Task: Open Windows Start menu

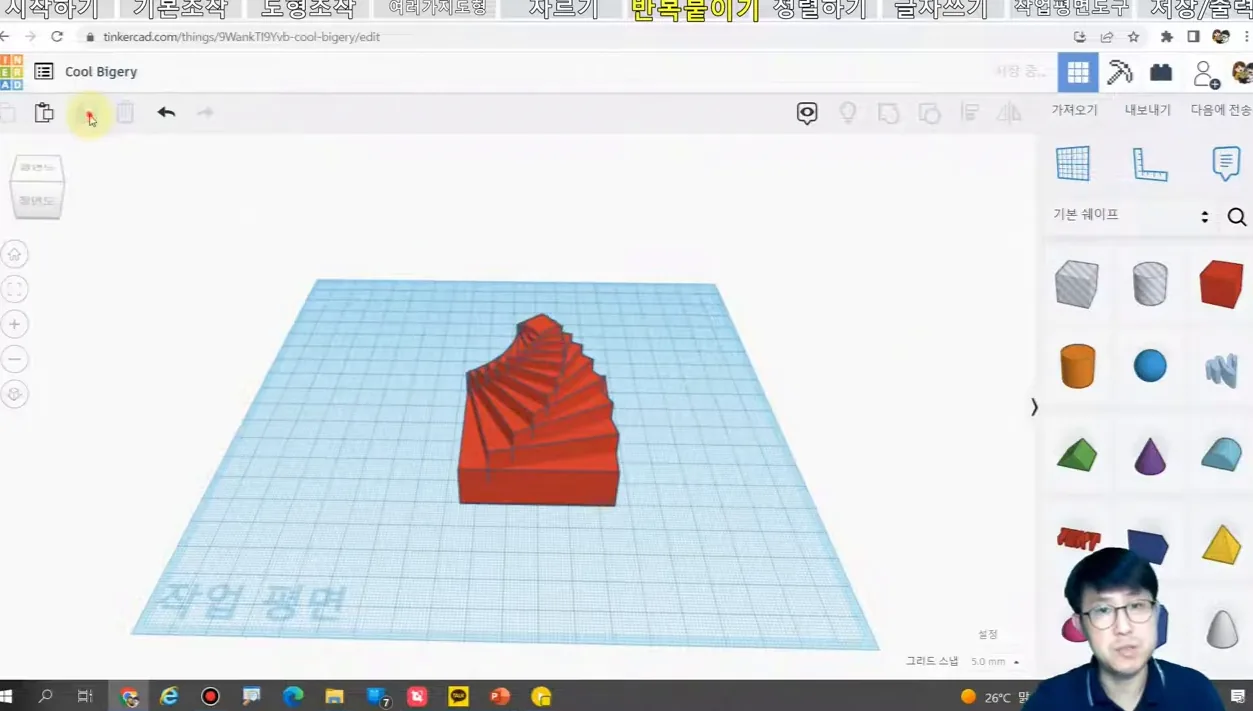Action: coord(6,696)
